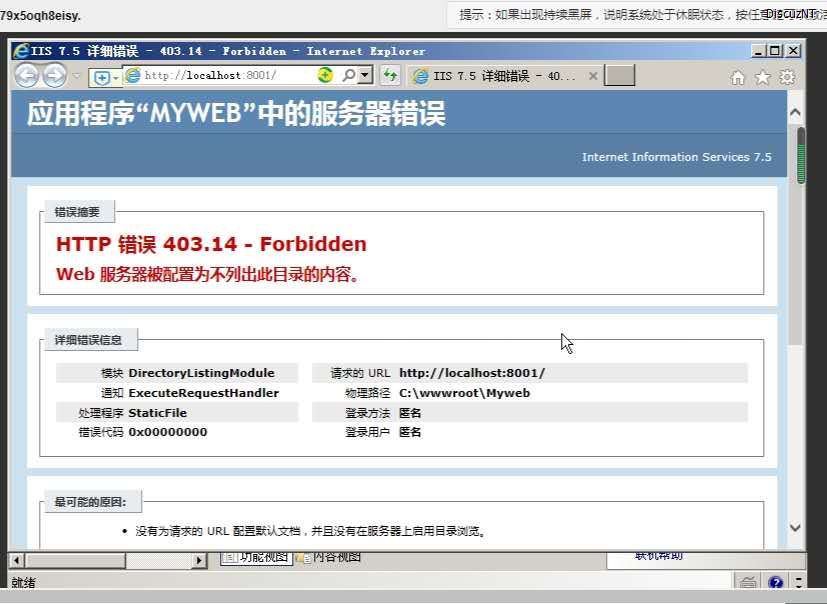Viewport: 827px width, 604px height.
Task: Click the compatibility view icon beside address bar
Action: point(104,78)
